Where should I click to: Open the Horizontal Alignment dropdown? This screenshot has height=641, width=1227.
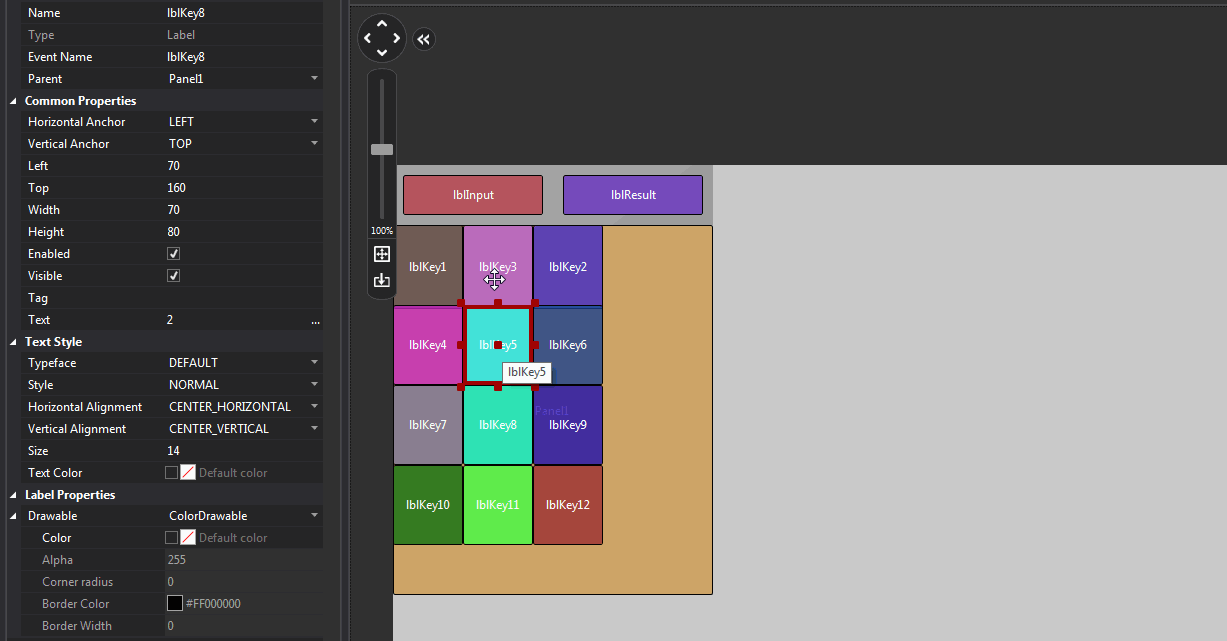pos(314,407)
